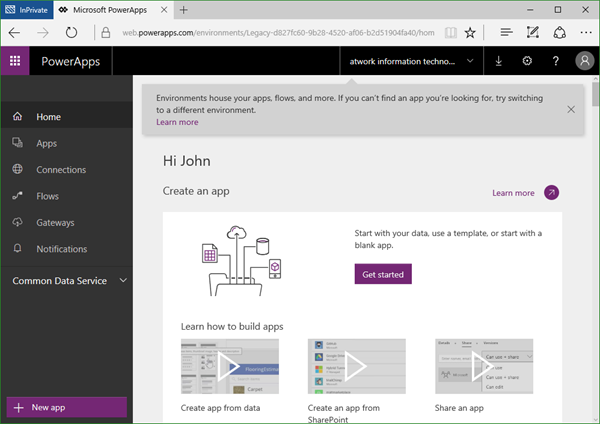Image resolution: width=600 pixels, height=424 pixels.
Task: Open the user account avatar icon
Action: (585, 61)
